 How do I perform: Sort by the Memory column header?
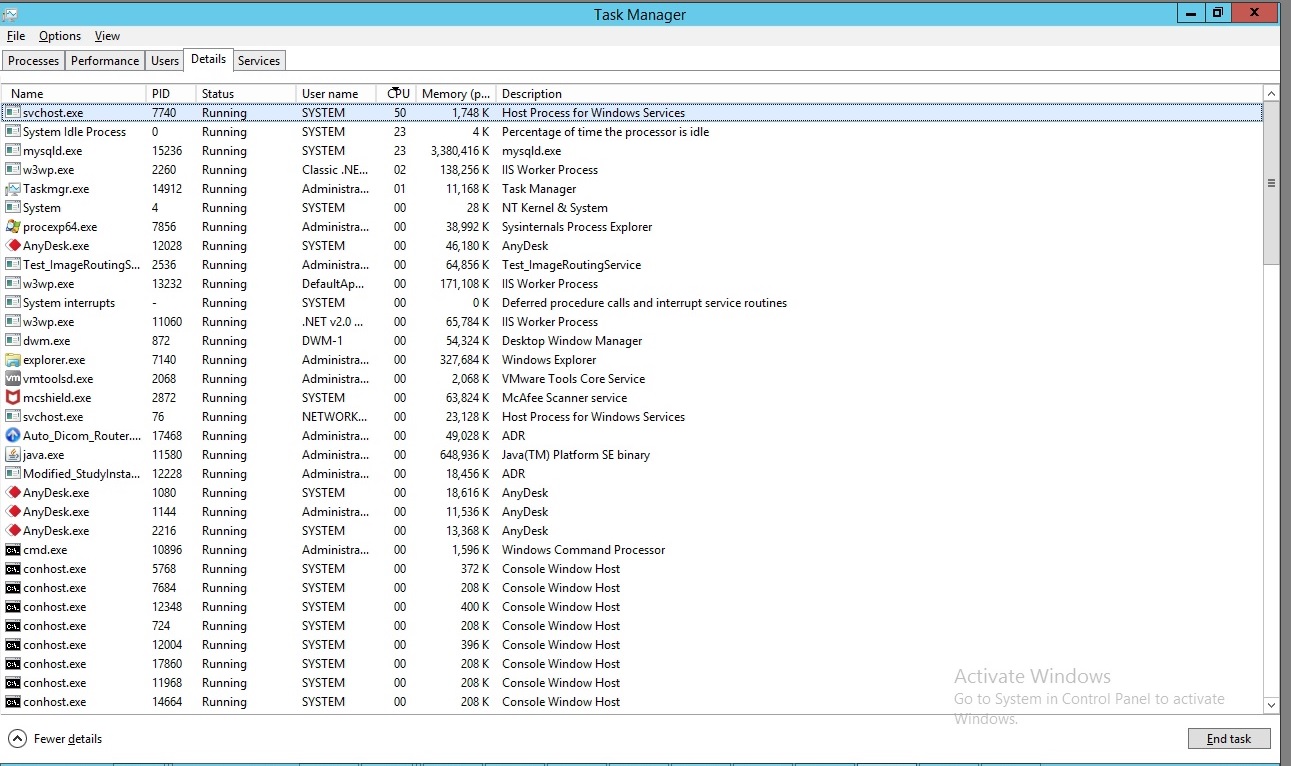click(x=456, y=93)
